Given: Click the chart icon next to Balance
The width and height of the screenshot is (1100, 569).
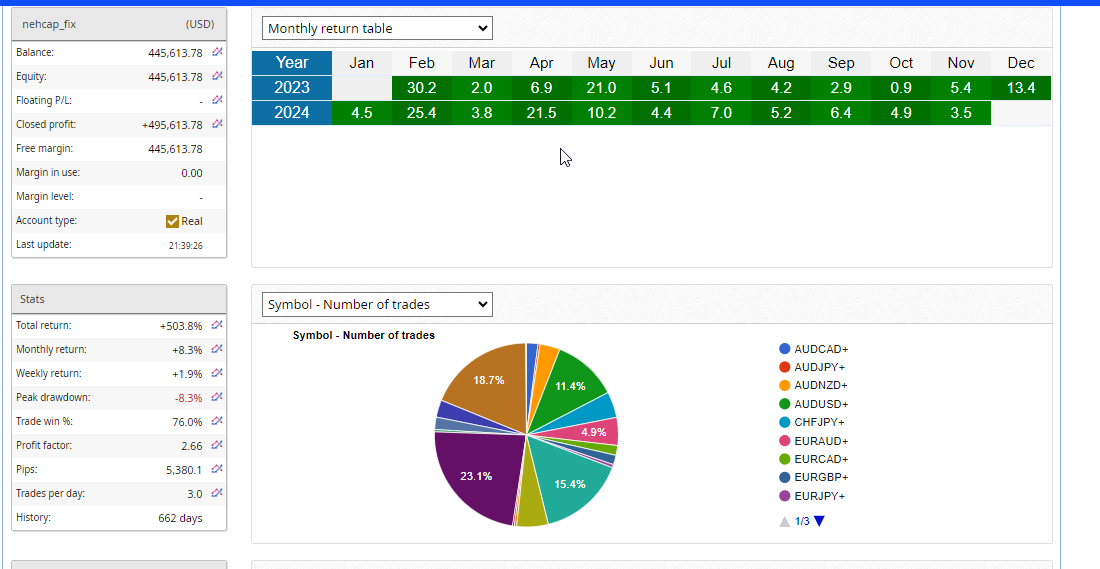Looking at the screenshot, I should coord(217,52).
